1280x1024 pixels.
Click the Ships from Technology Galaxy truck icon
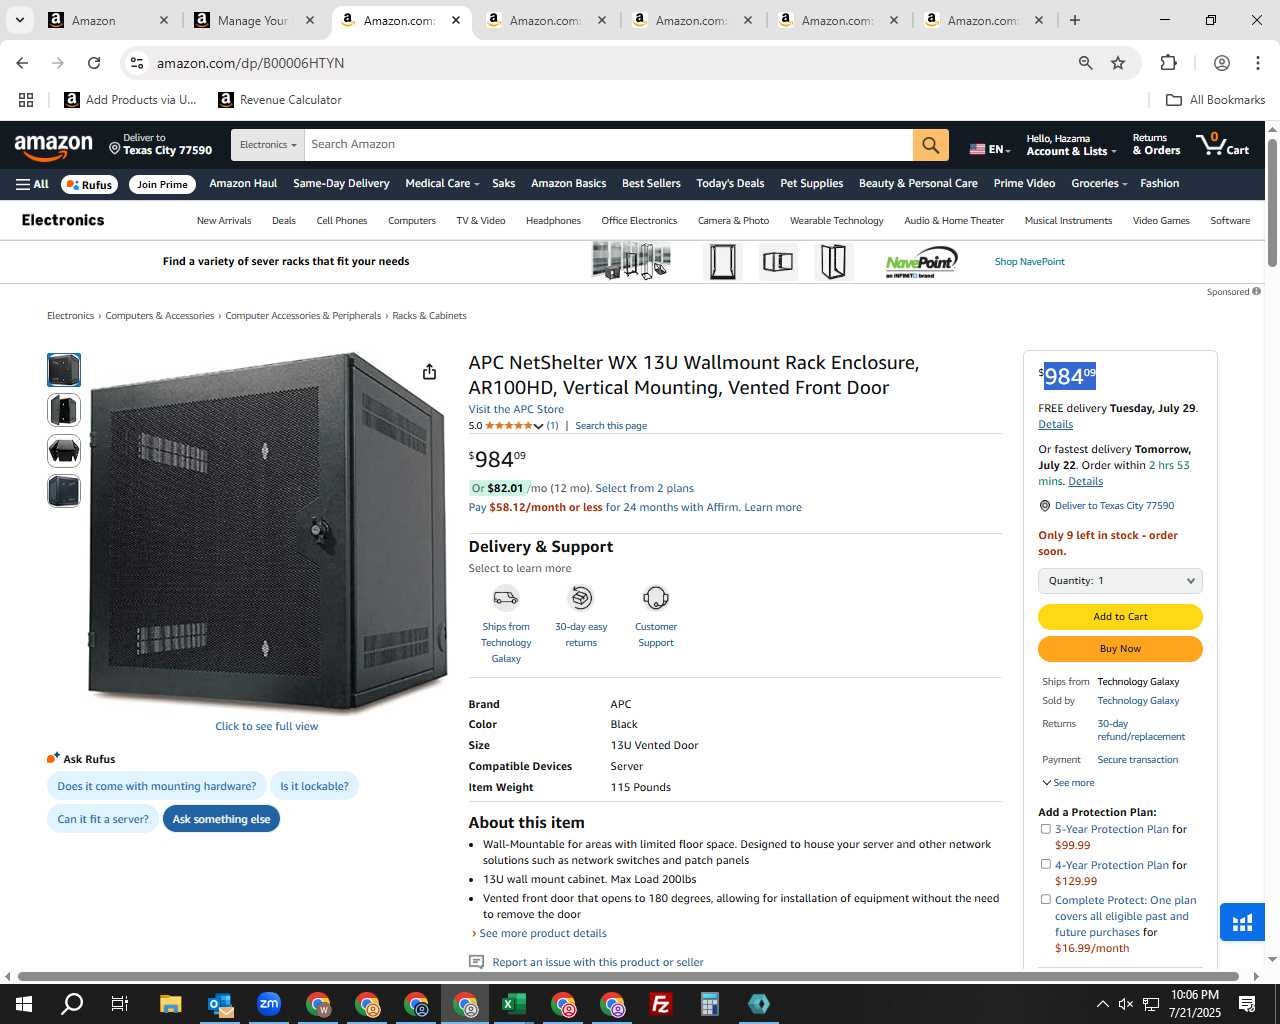(x=506, y=598)
